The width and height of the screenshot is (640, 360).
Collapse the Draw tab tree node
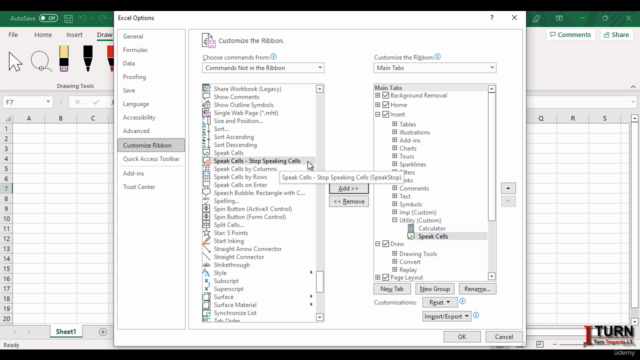pyautogui.click(x=378, y=244)
